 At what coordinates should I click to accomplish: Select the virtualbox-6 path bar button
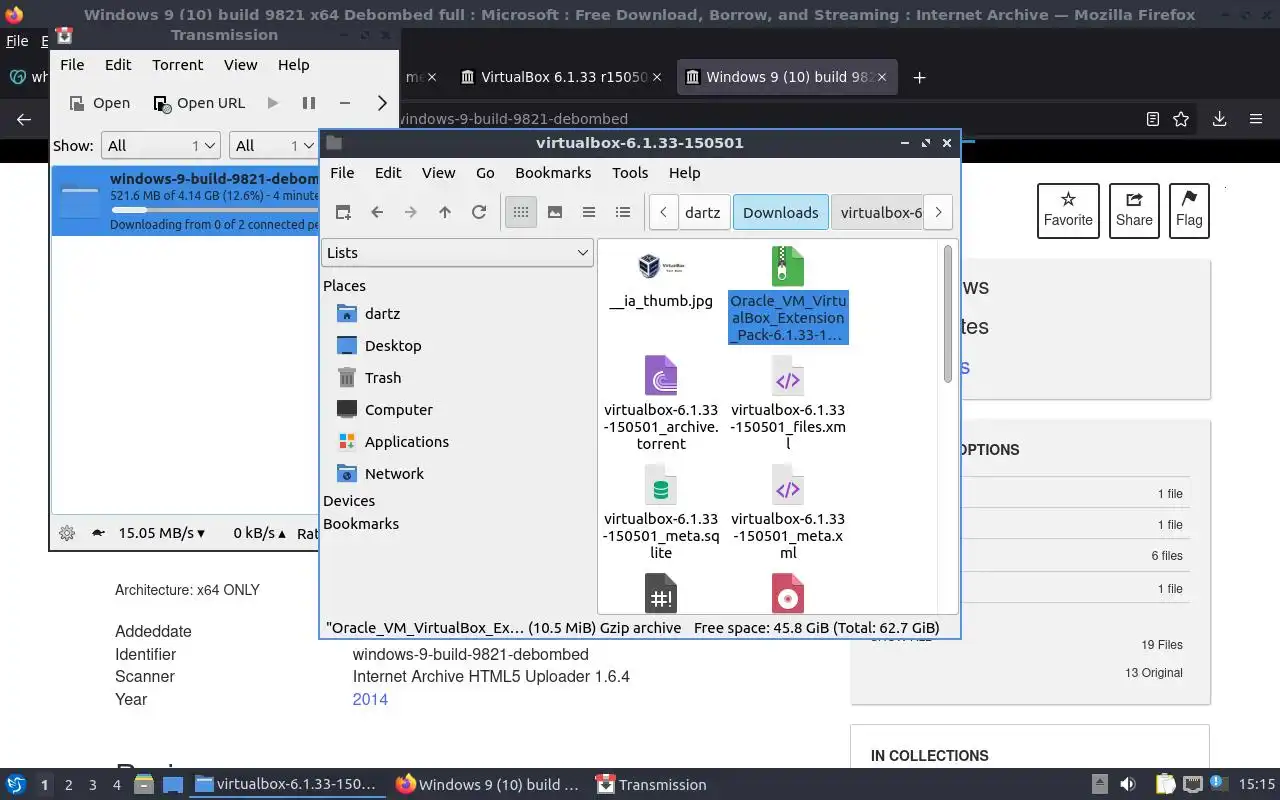point(876,212)
